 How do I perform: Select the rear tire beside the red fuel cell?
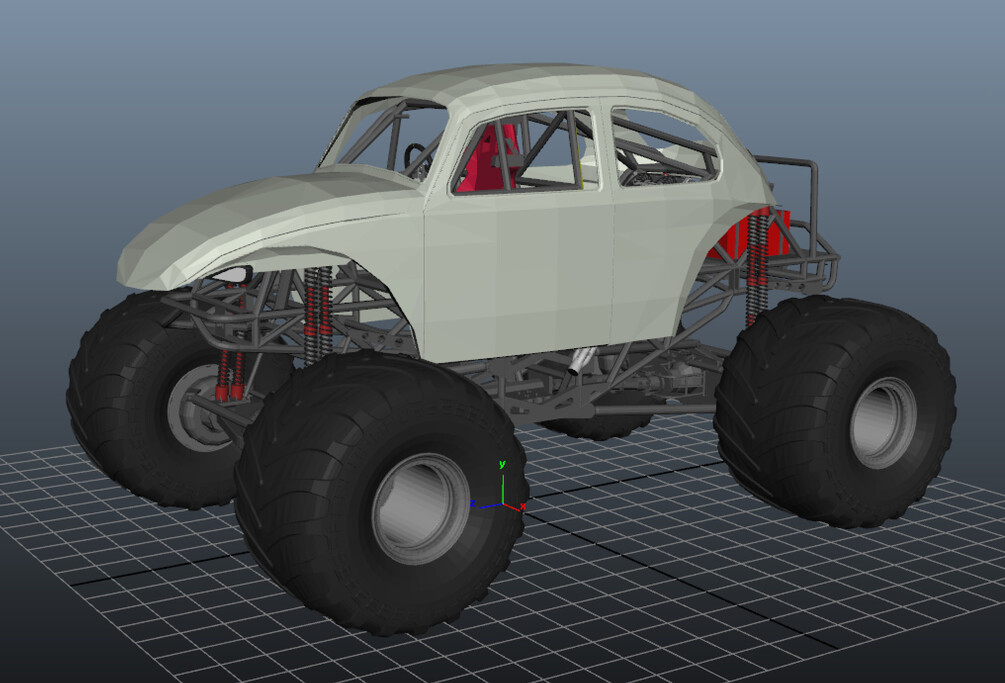click(x=833, y=410)
